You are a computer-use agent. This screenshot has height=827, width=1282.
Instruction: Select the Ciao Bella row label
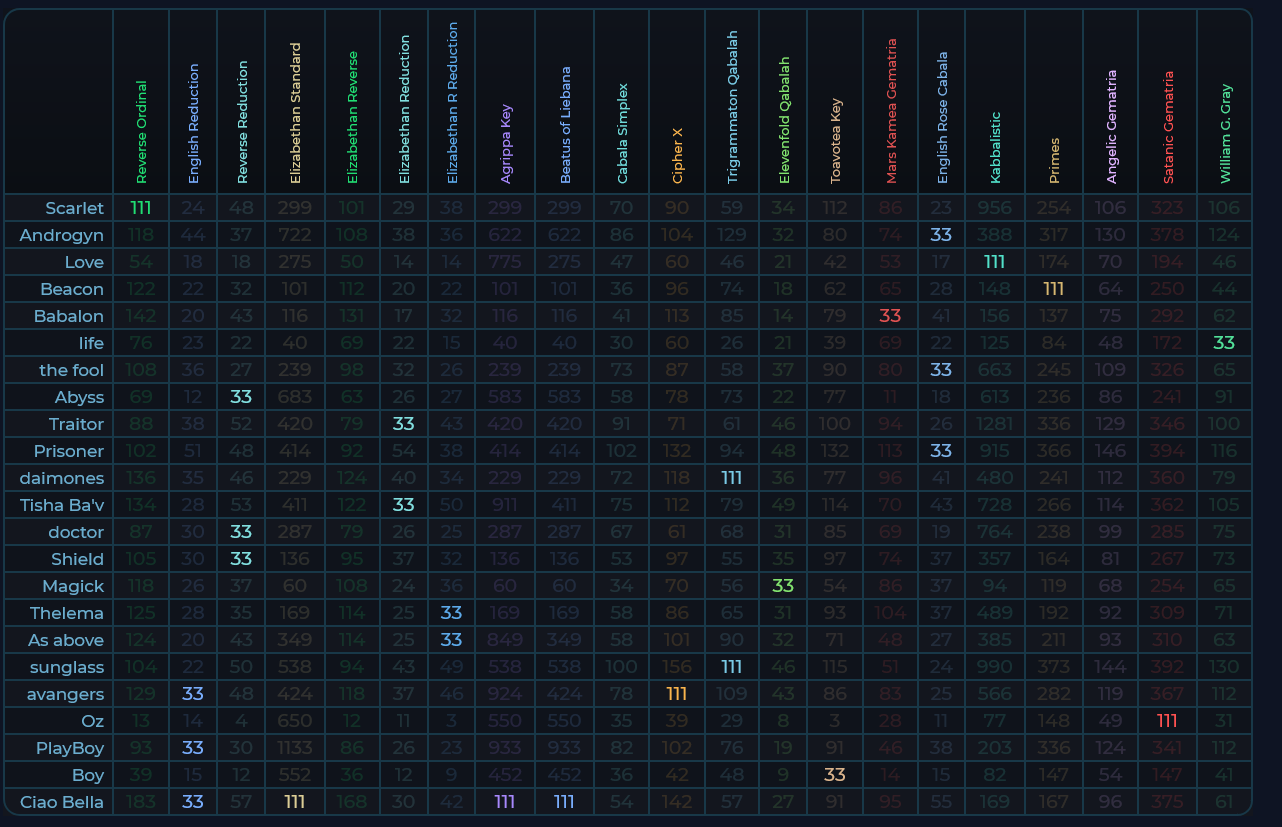tap(61, 801)
